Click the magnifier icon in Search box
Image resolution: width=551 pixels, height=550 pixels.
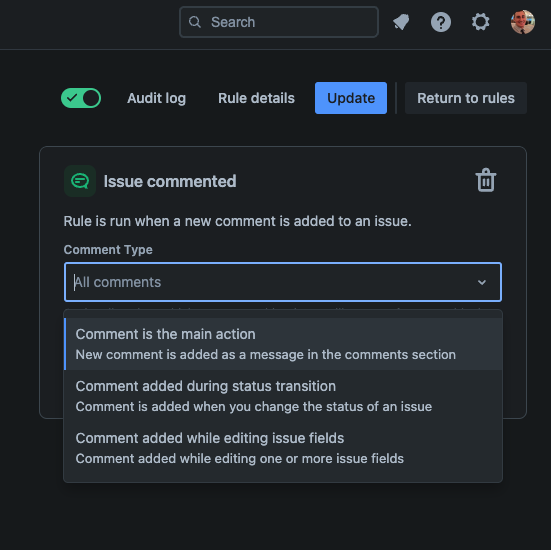(195, 22)
